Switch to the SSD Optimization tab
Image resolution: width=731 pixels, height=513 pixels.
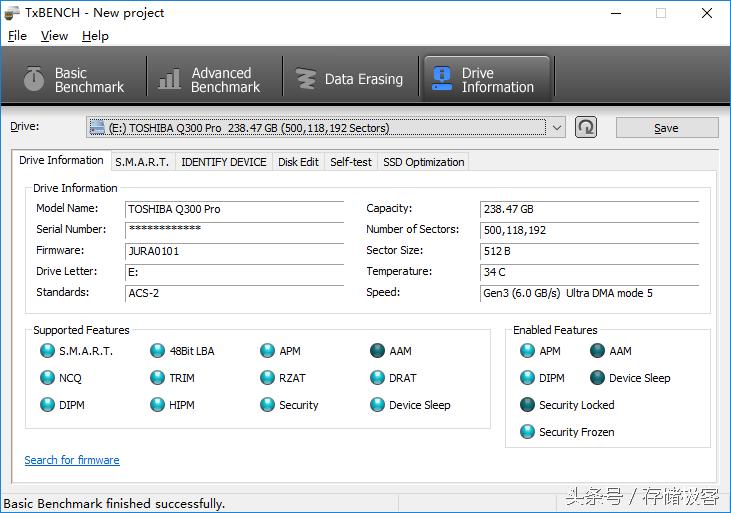coord(423,162)
